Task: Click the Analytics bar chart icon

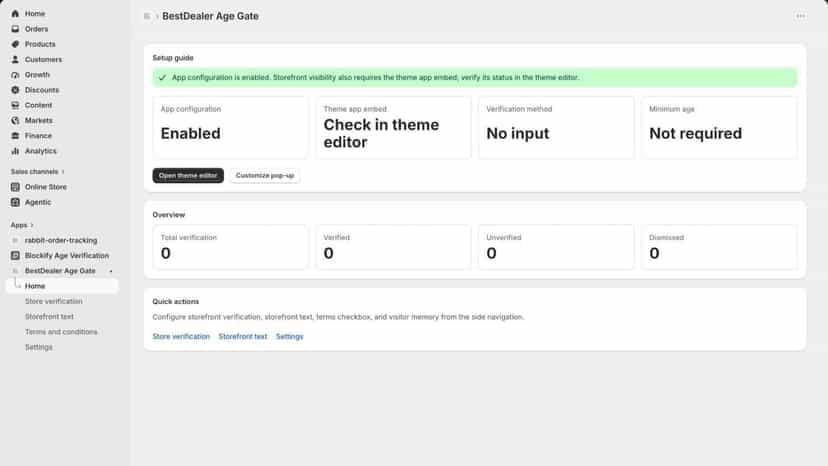Action: click(x=15, y=151)
